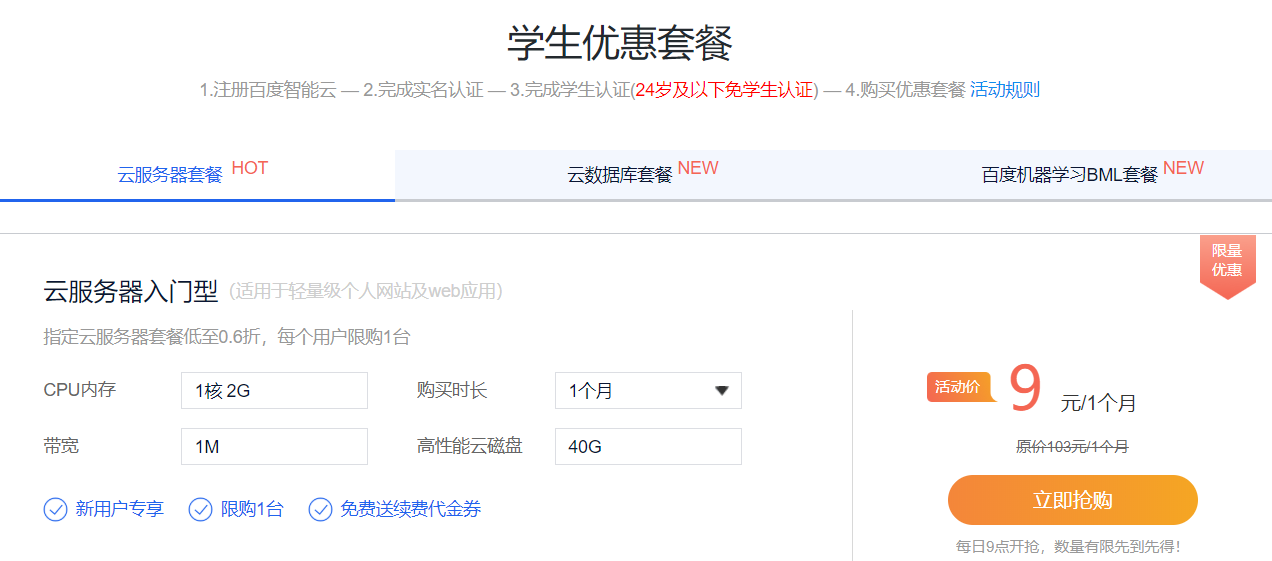The image size is (1272, 561).
Task: Click the text 指定云服务器套餐低至0.6折
Action: (153, 337)
